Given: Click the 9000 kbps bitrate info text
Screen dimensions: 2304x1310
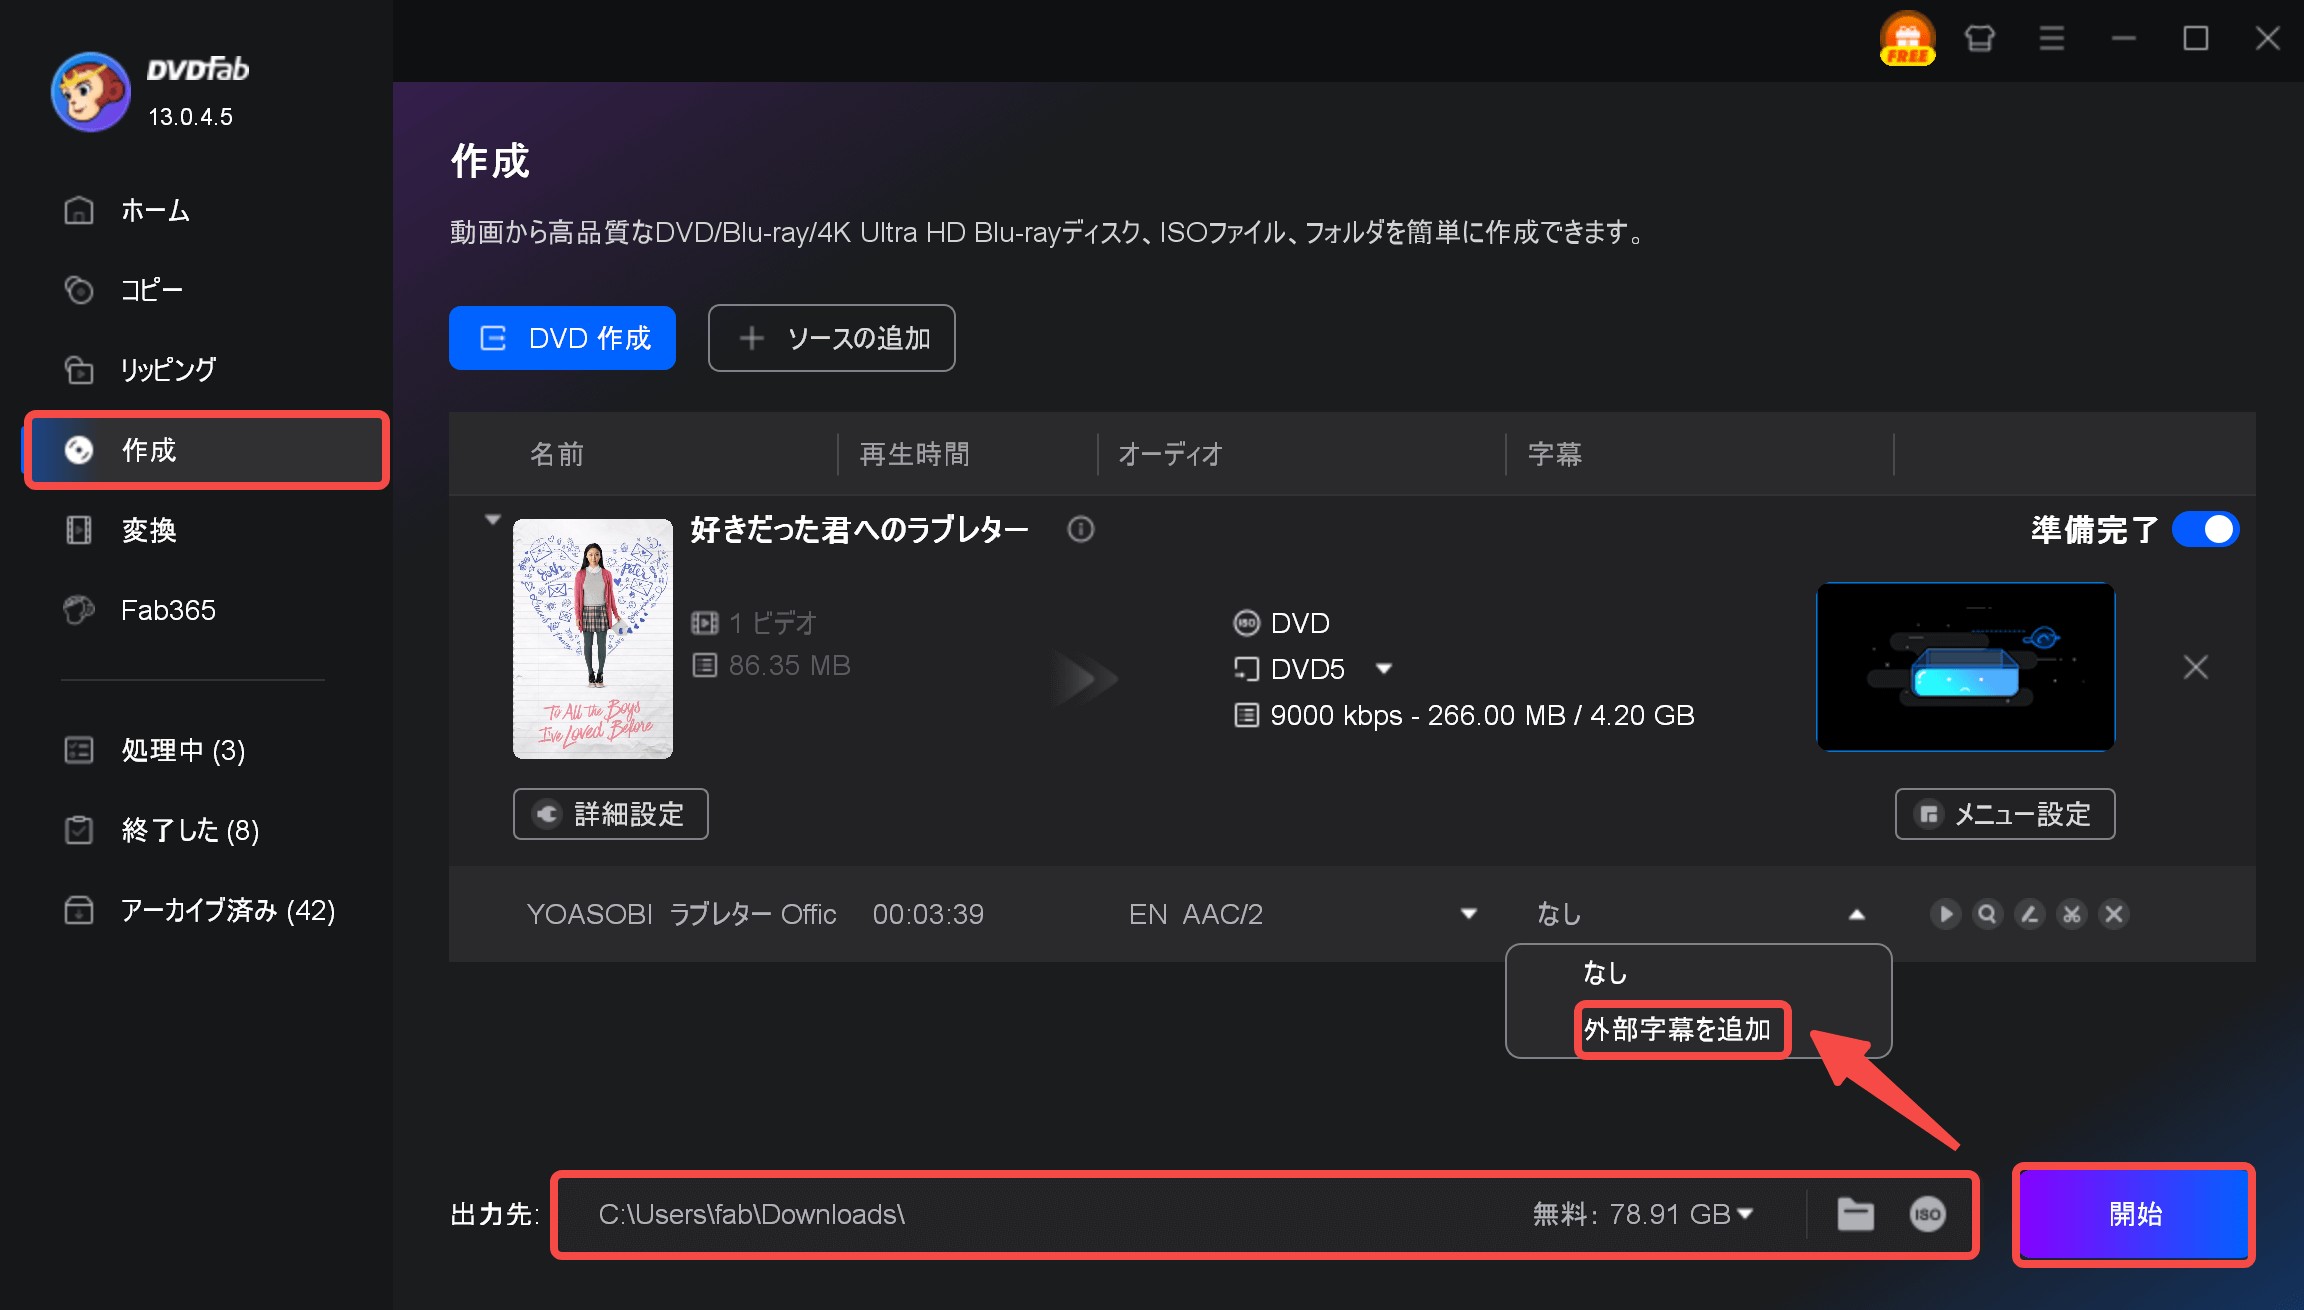Looking at the screenshot, I should point(1482,716).
